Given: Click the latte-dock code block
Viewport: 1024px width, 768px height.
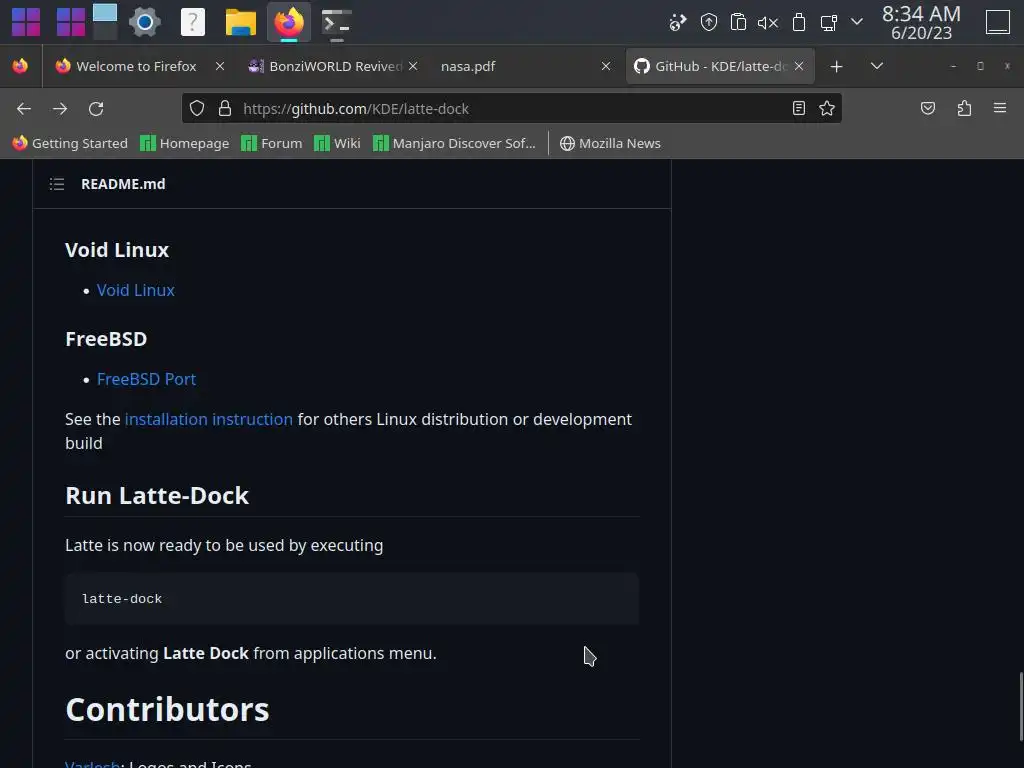Looking at the screenshot, I should coord(351,599).
